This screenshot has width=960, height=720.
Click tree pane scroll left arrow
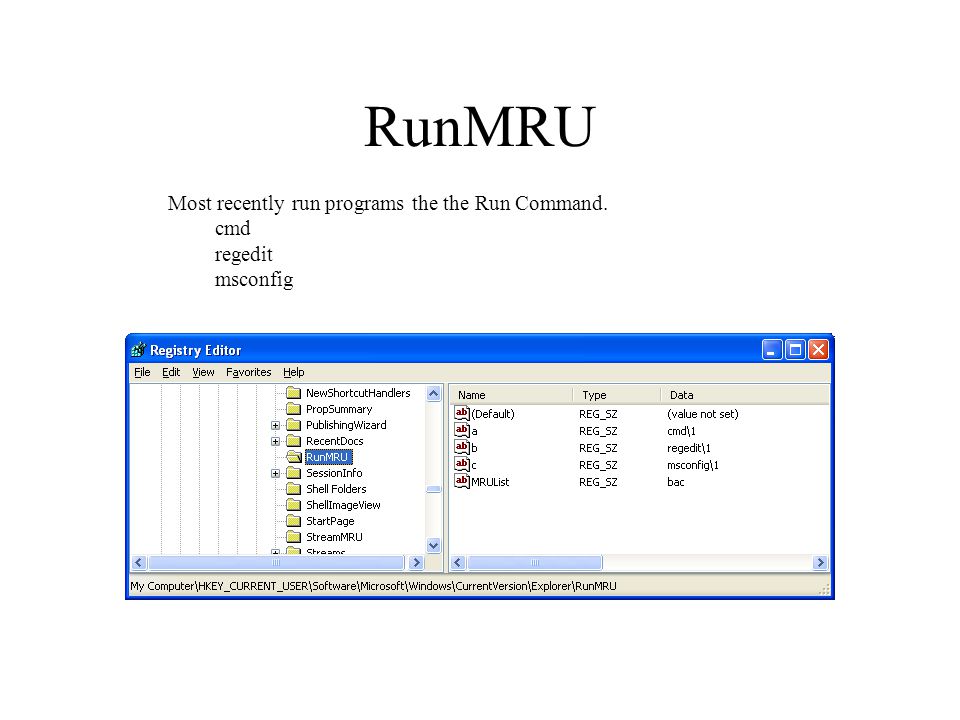click(139, 562)
